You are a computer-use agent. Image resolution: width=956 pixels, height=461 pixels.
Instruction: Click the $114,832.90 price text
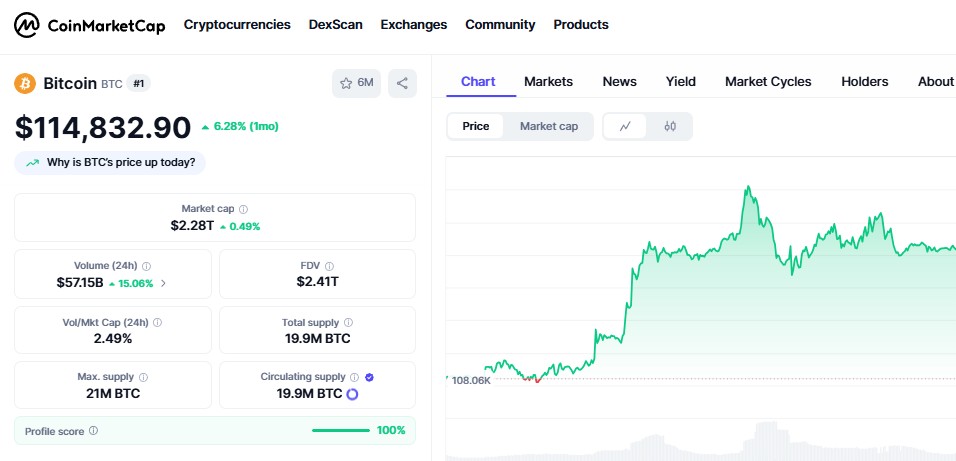103,128
